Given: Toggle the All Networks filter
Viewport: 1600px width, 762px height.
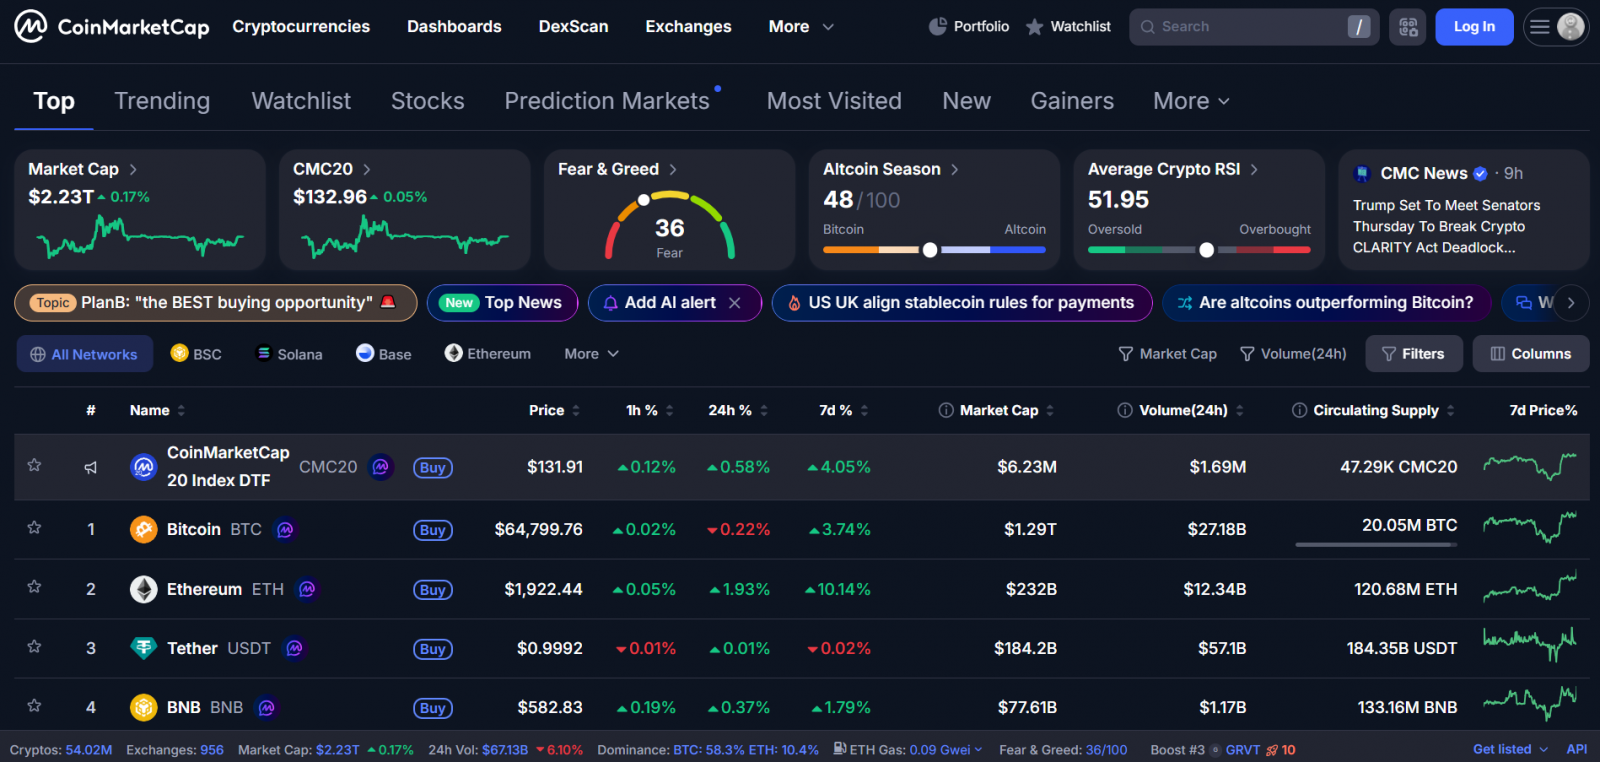Looking at the screenshot, I should click(85, 354).
